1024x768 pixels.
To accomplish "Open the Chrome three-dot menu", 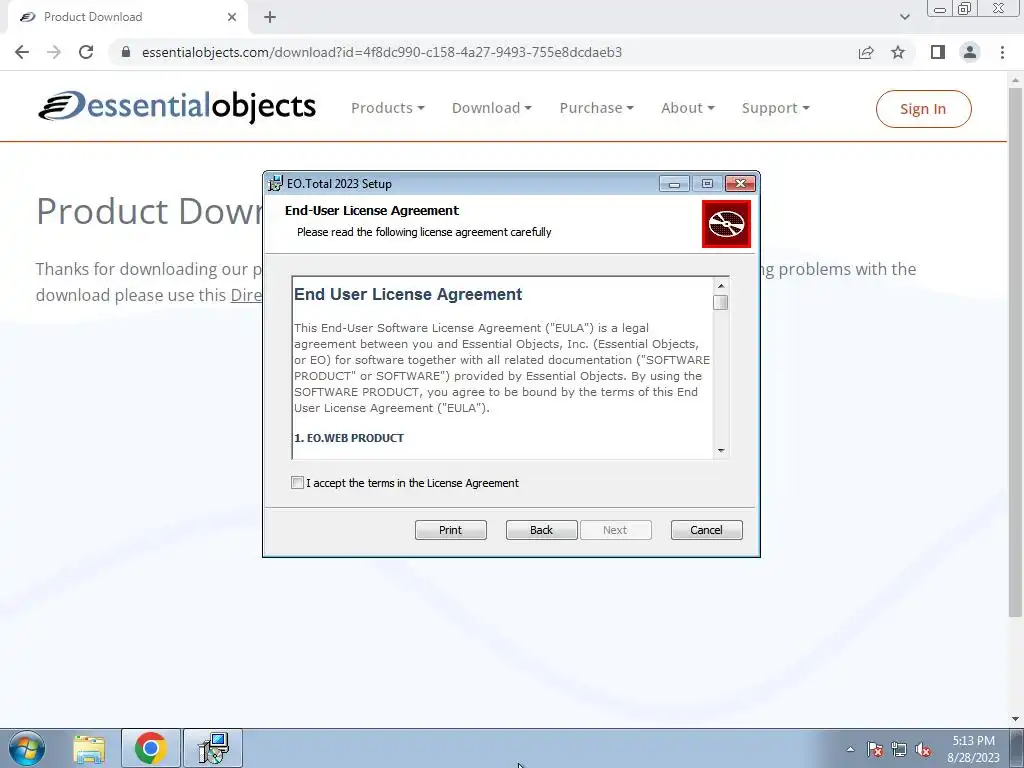I will pyautogui.click(x=1002, y=52).
